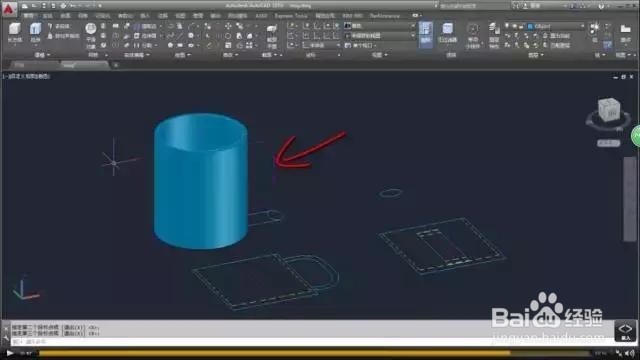Viewport: 640px width, 360px height.
Task: Open the saved views (未保存的视图) dropdown
Action: point(380,36)
